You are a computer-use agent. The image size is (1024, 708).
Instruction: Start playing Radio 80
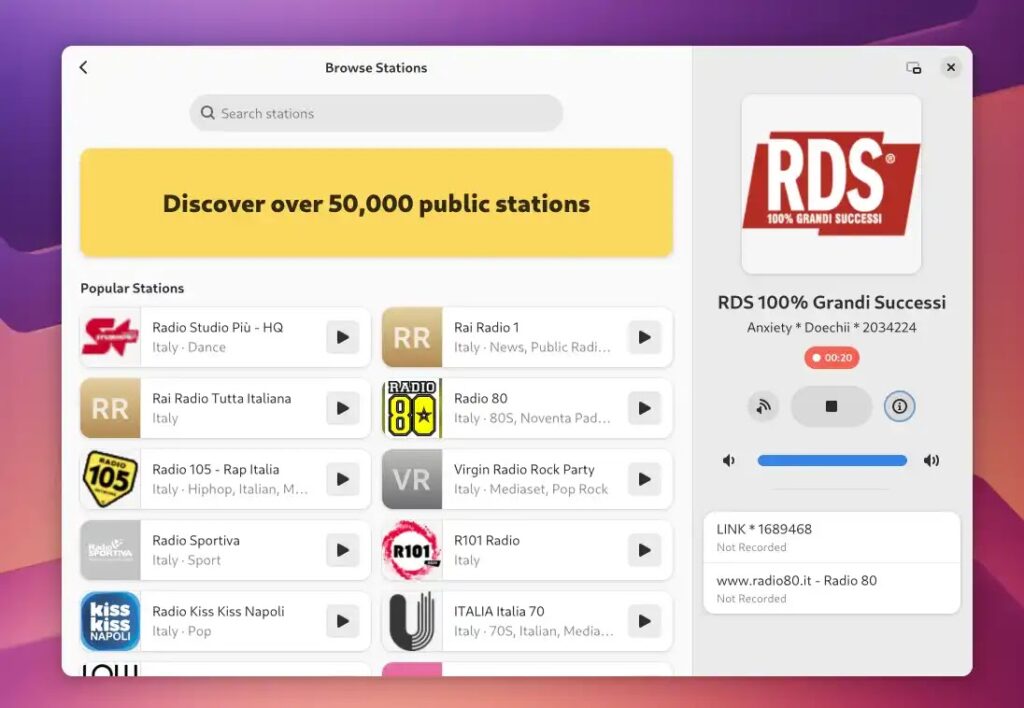pyautogui.click(x=644, y=408)
